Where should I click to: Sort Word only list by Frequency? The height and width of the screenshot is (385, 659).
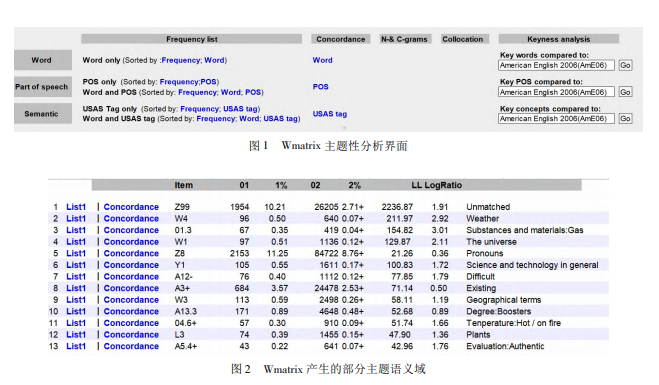tap(181, 60)
